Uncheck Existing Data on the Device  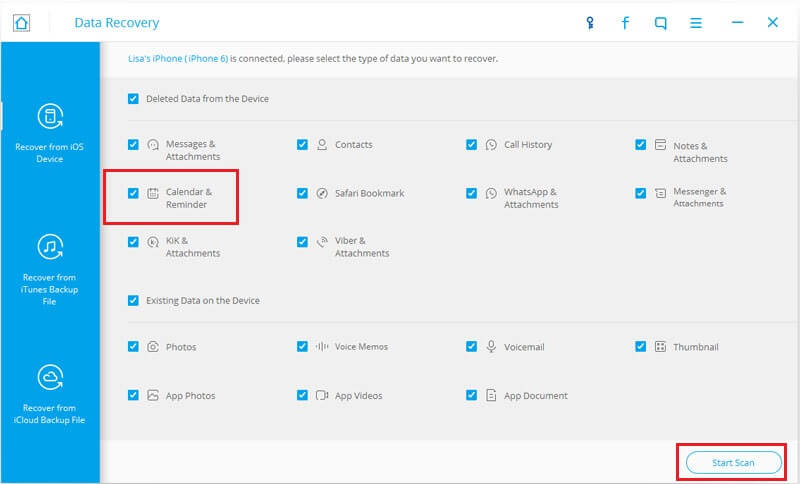click(x=133, y=300)
